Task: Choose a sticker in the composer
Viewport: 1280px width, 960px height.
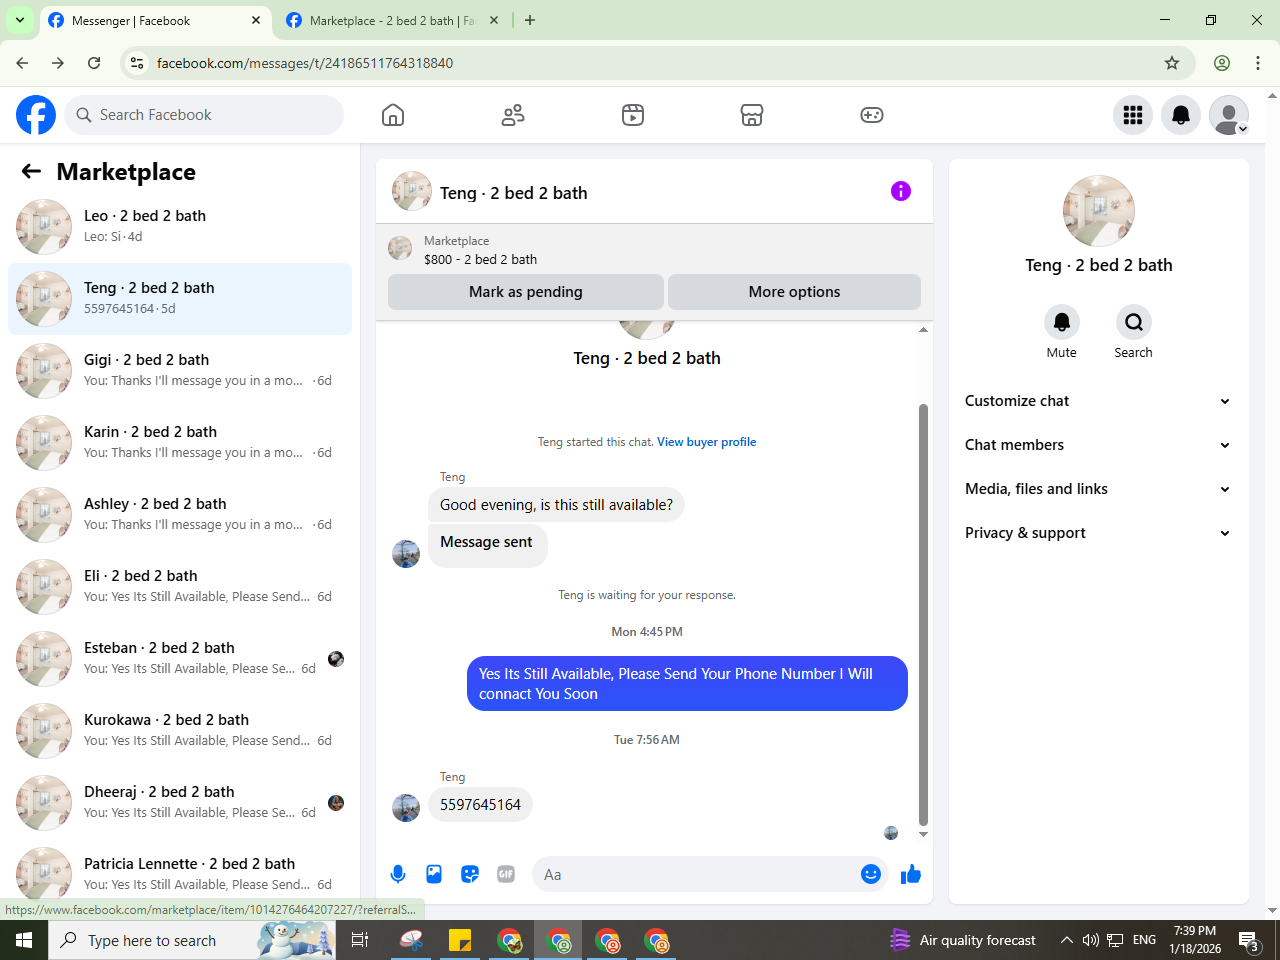Action: pos(470,874)
